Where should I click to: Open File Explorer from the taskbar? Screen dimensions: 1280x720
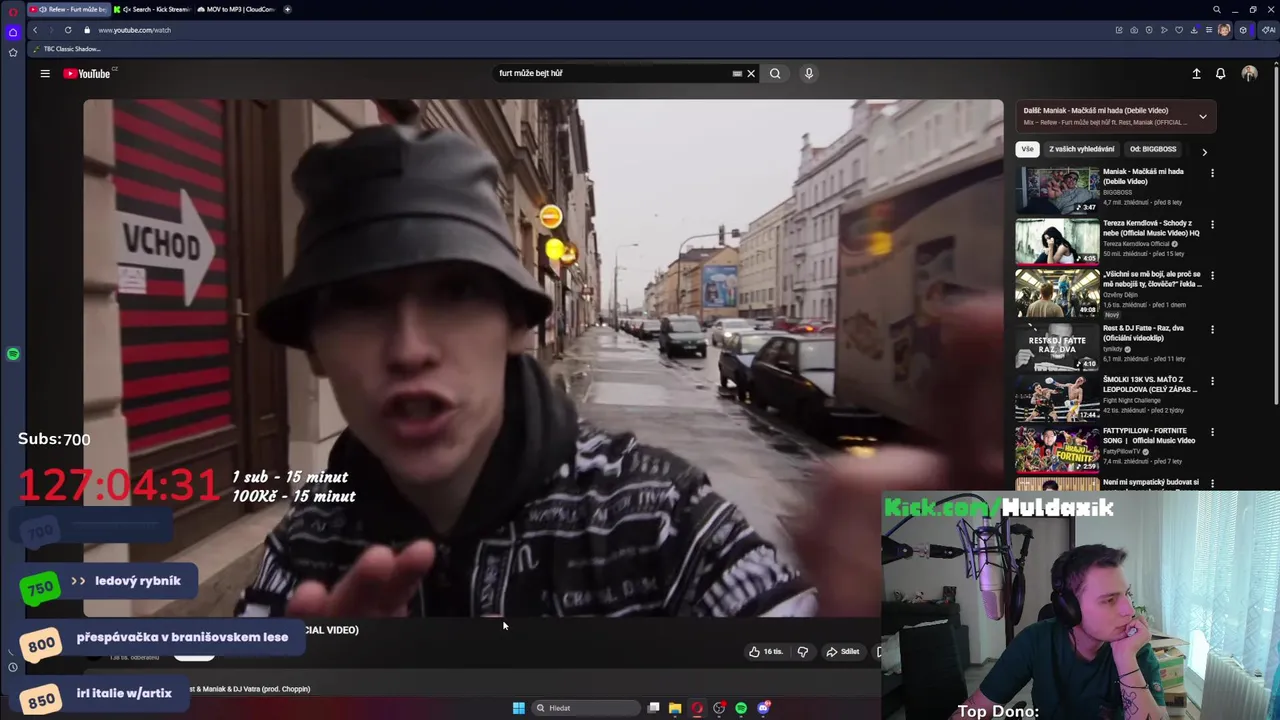675,708
